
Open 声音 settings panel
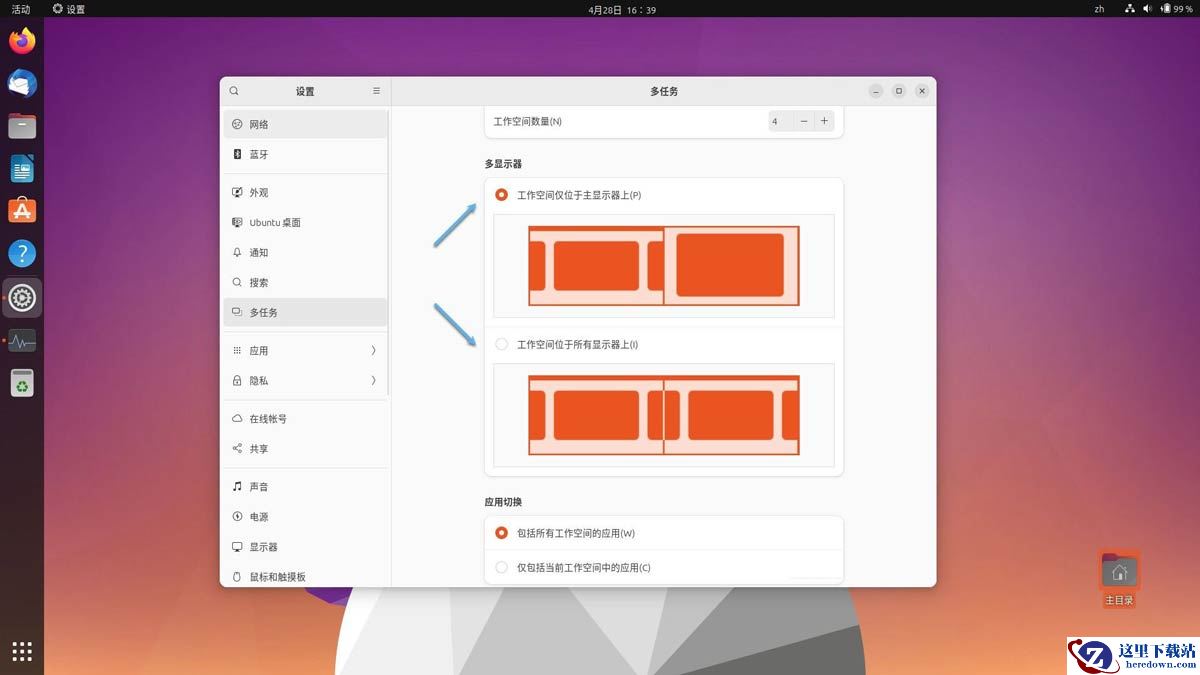[305, 486]
